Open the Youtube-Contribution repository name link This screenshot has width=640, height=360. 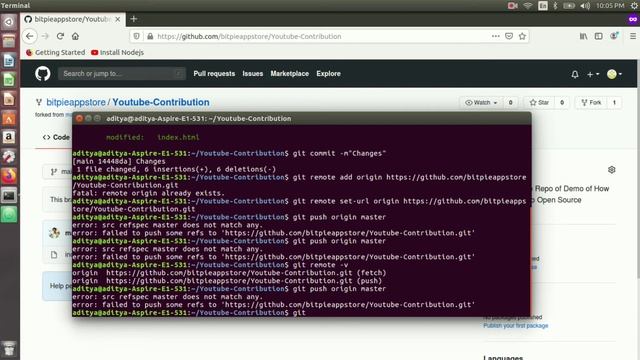[x=161, y=102]
